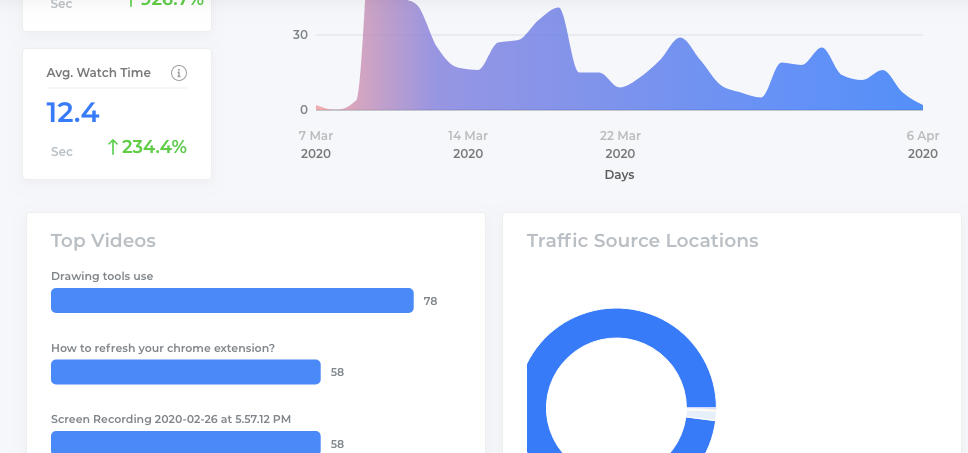Click the Days axis title
Image resolution: width=968 pixels, height=453 pixels.
coord(619,175)
